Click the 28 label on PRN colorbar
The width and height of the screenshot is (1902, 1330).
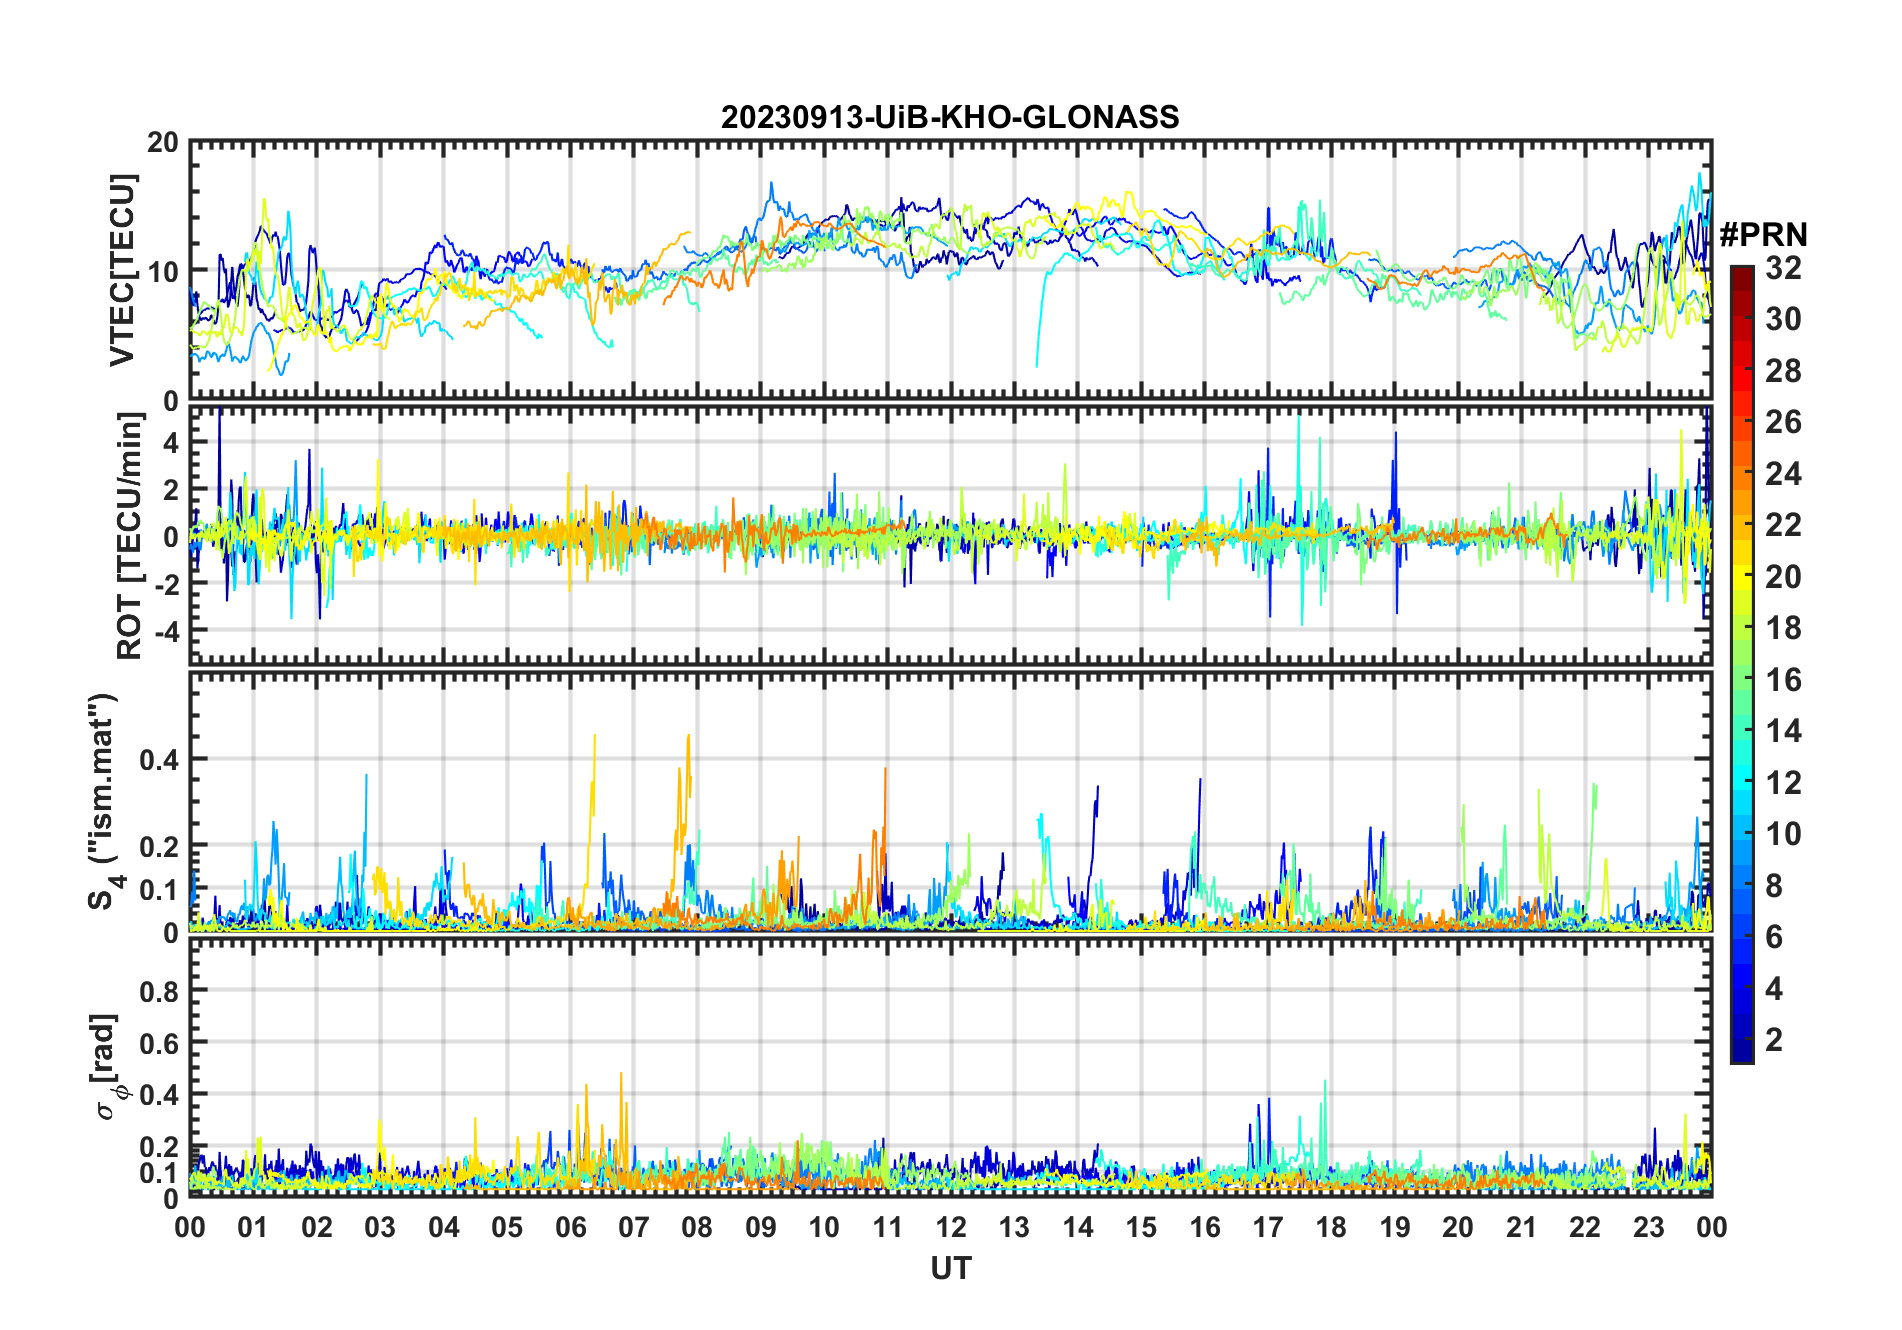tap(1784, 371)
